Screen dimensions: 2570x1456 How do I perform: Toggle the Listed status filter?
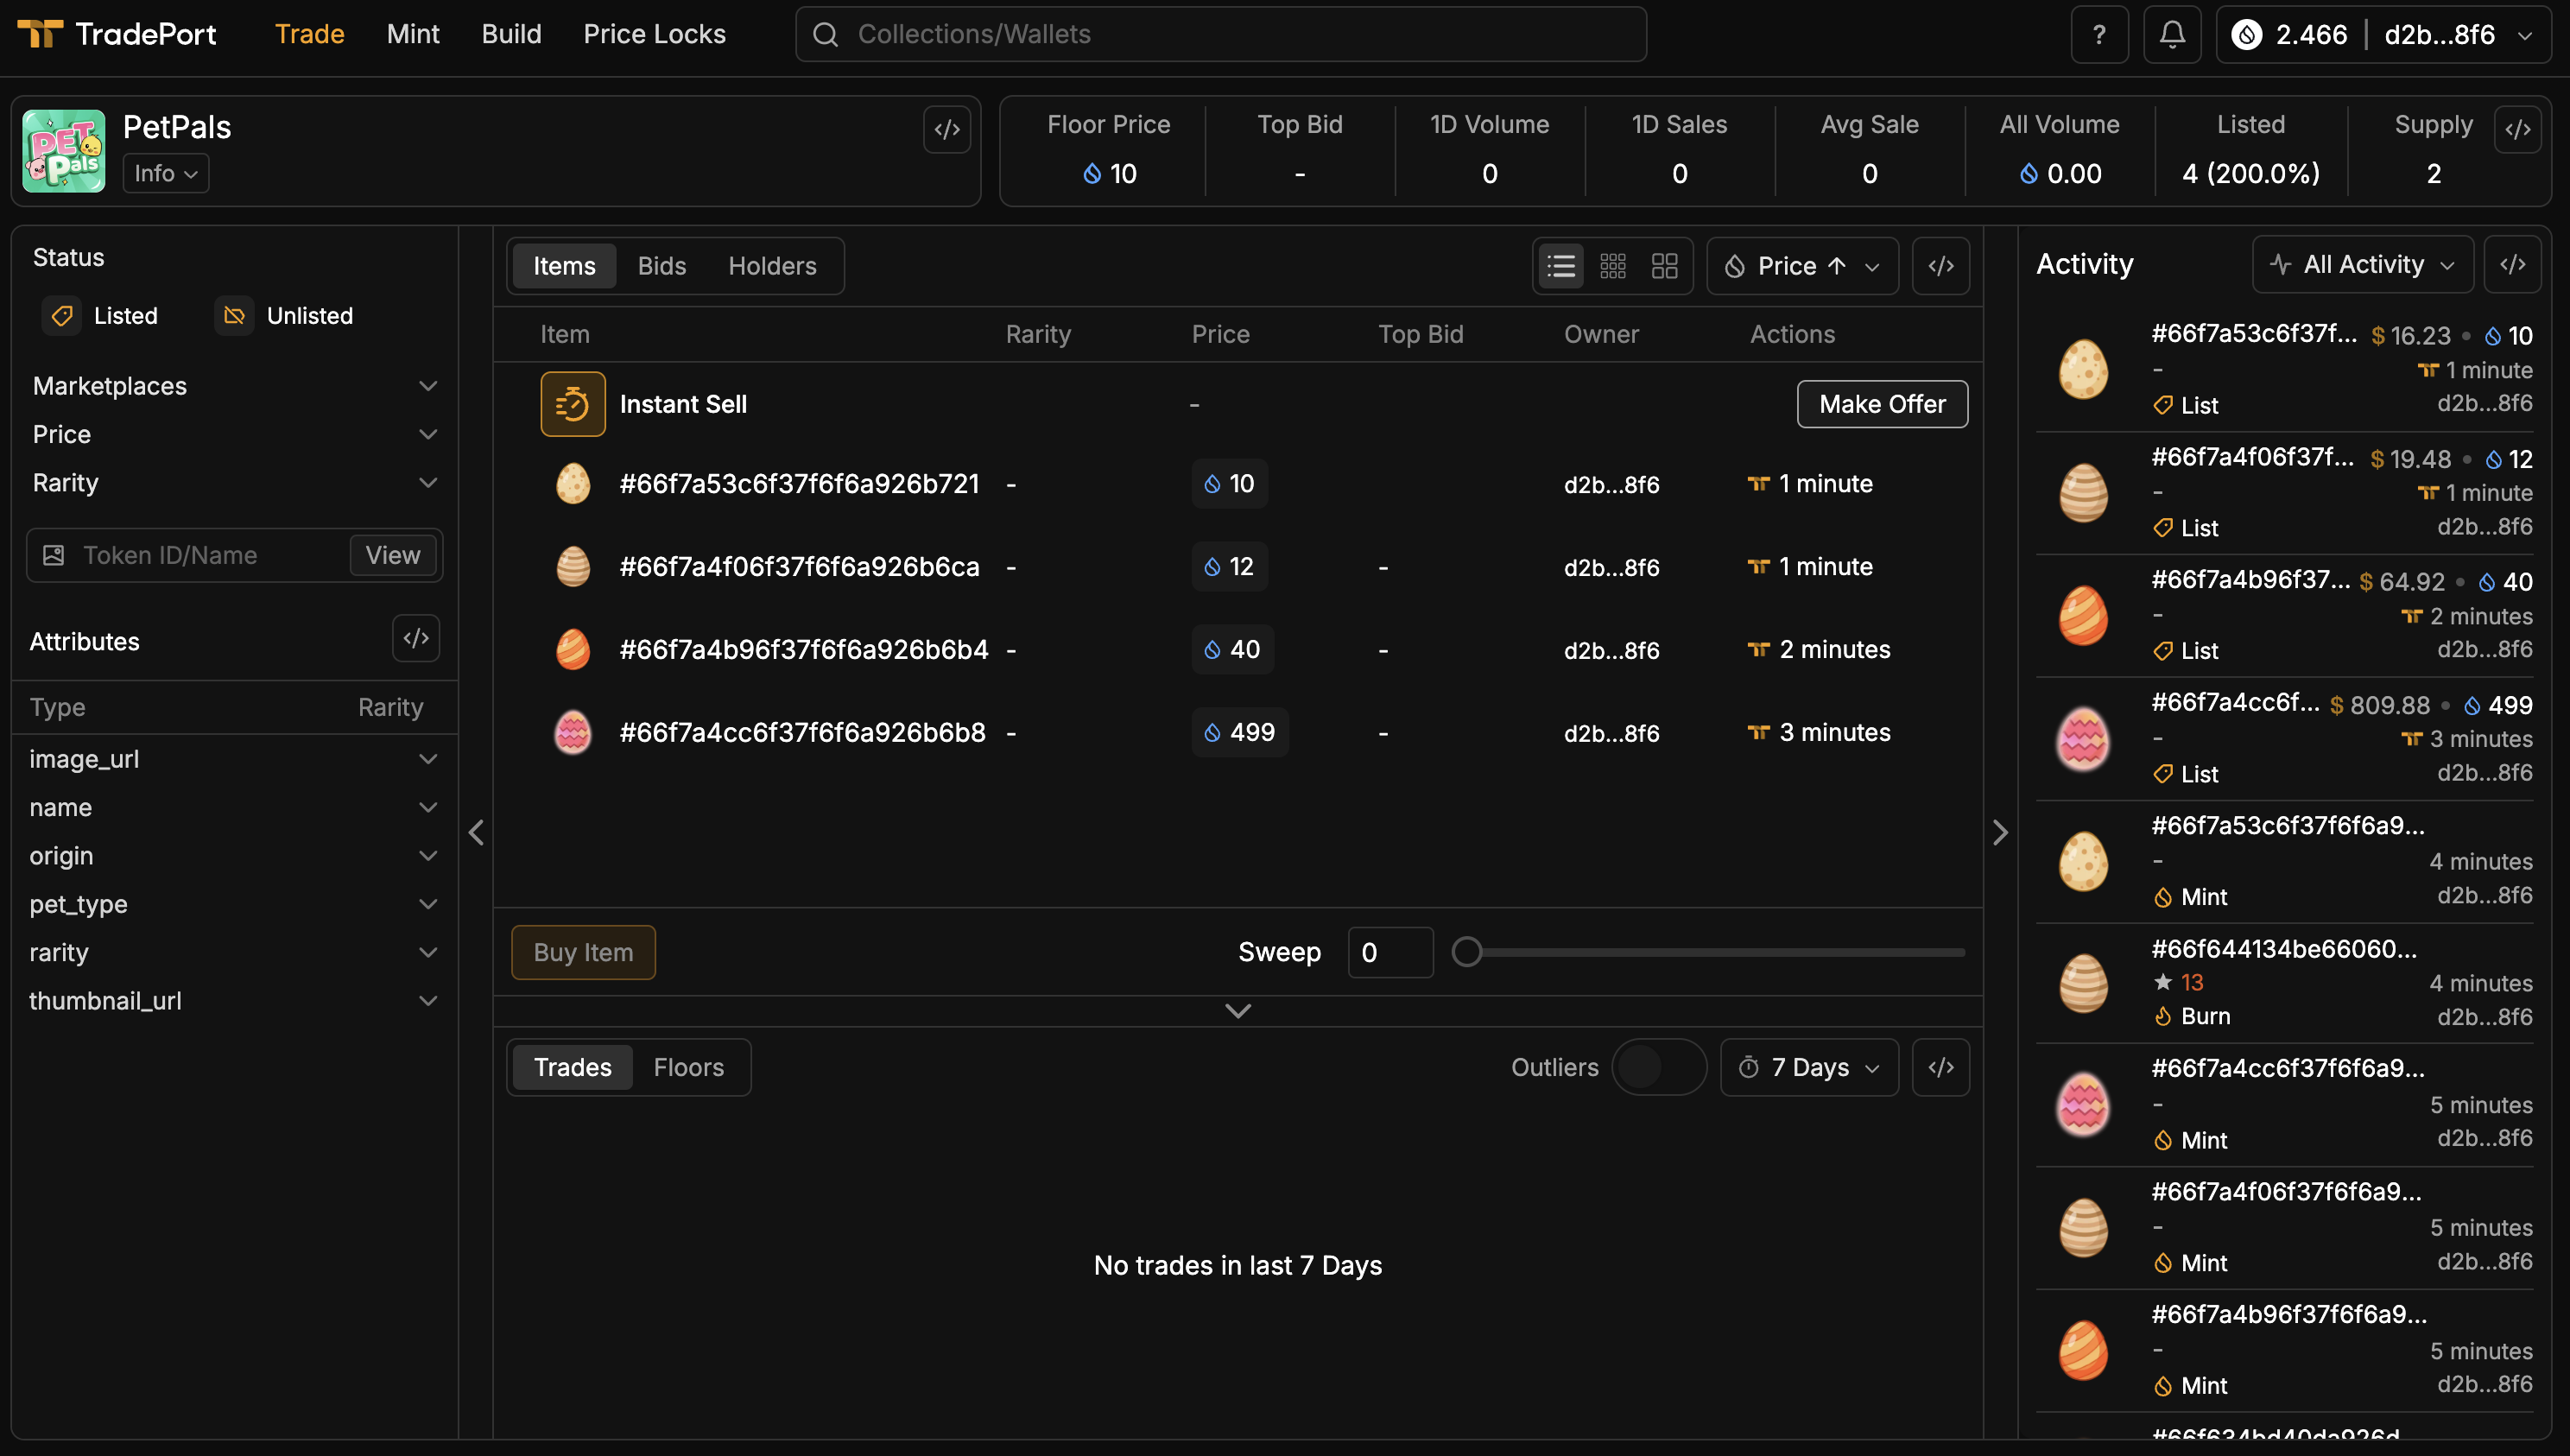tap(101, 316)
